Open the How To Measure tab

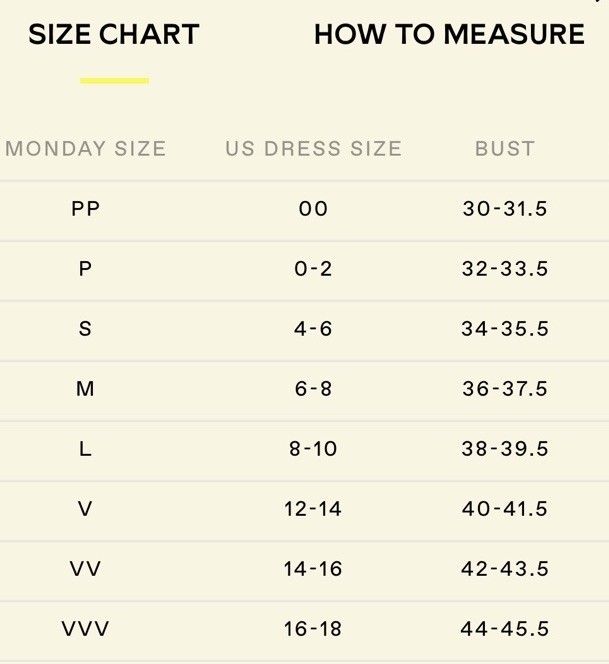click(x=449, y=34)
